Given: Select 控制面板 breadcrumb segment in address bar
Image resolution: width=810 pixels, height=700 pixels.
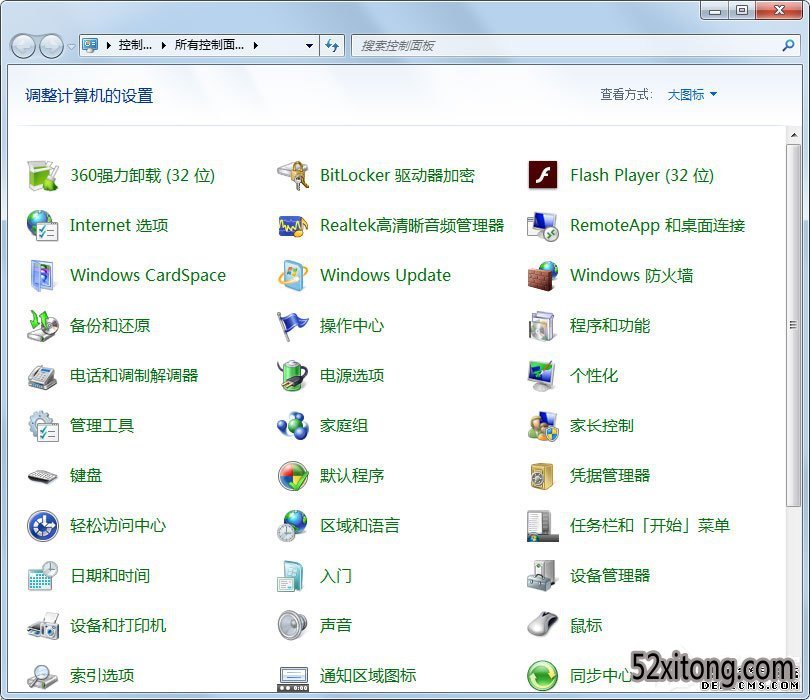Looking at the screenshot, I should pyautogui.click(x=135, y=46).
